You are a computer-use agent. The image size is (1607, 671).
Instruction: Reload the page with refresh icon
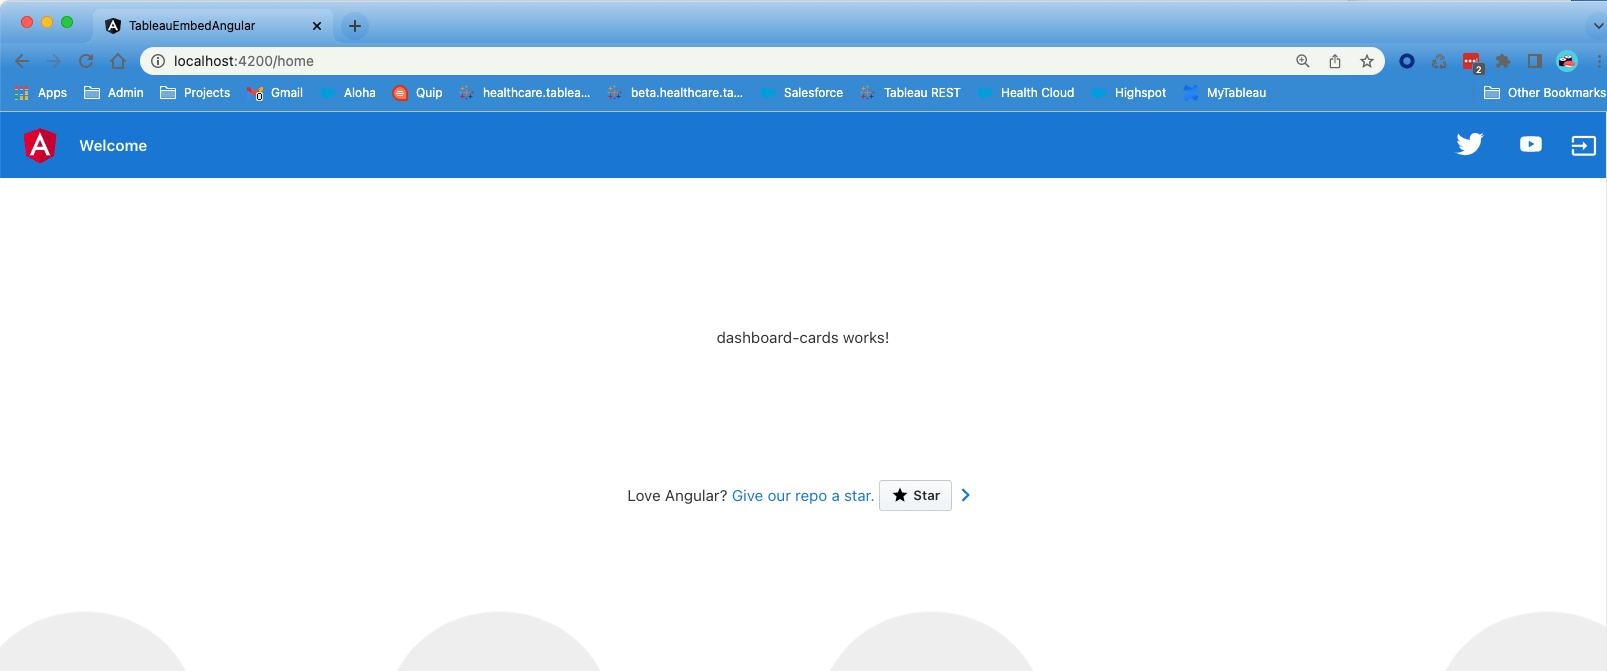pyautogui.click(x=86, y=61)
